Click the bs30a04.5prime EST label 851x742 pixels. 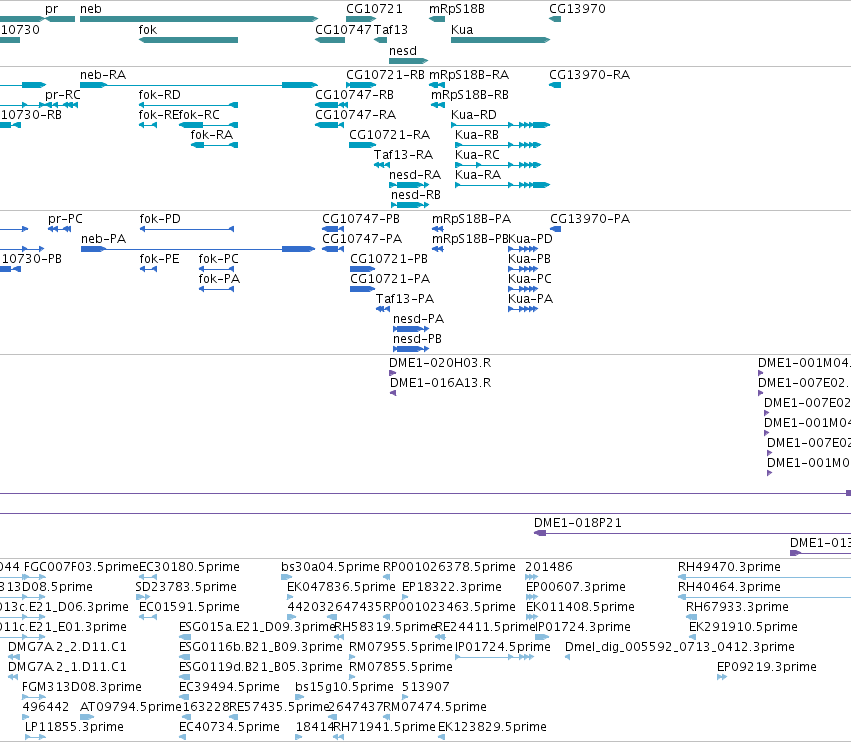(x=331, y=567)
